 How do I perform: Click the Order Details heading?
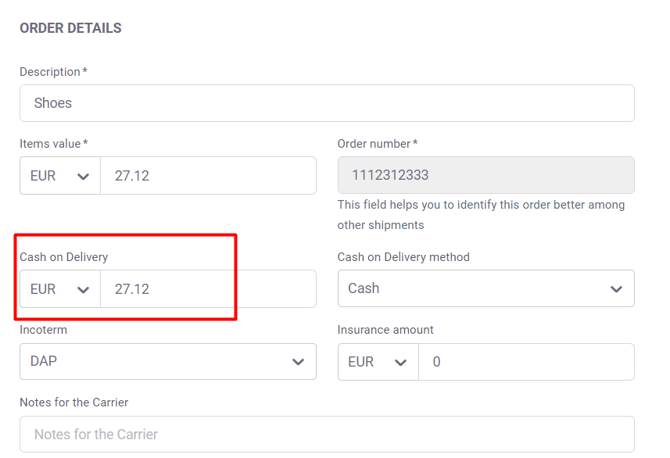click(71, 28)
